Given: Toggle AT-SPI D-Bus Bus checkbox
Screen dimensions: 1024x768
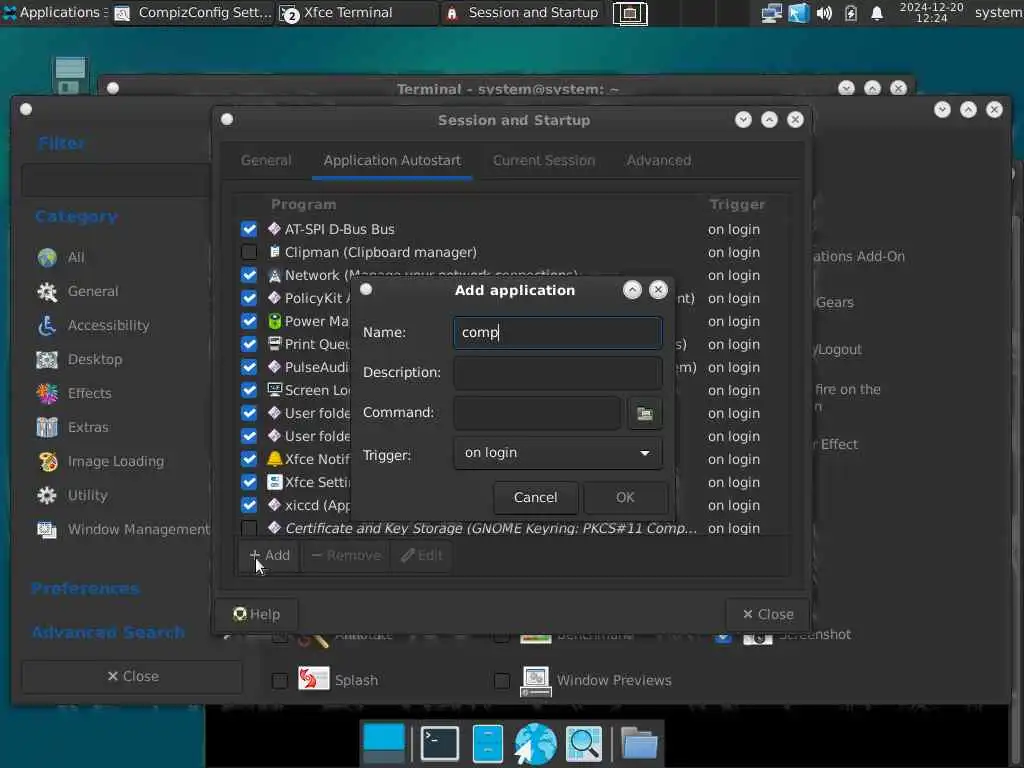Looking at the screenshot, I should 249,229.
